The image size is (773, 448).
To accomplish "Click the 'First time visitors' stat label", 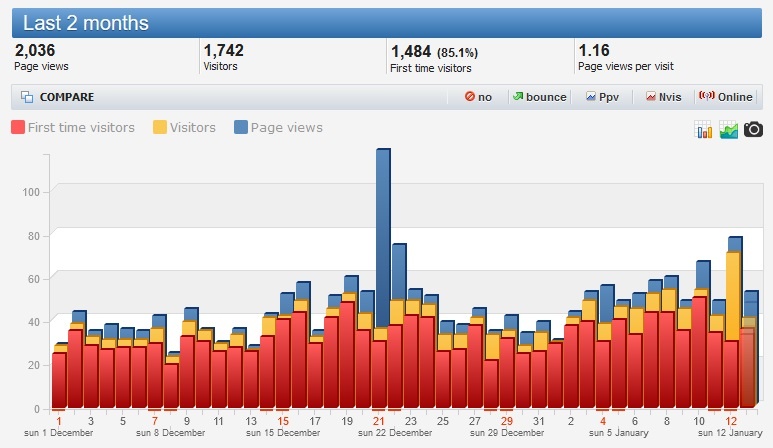I will [x=431, y=69].
